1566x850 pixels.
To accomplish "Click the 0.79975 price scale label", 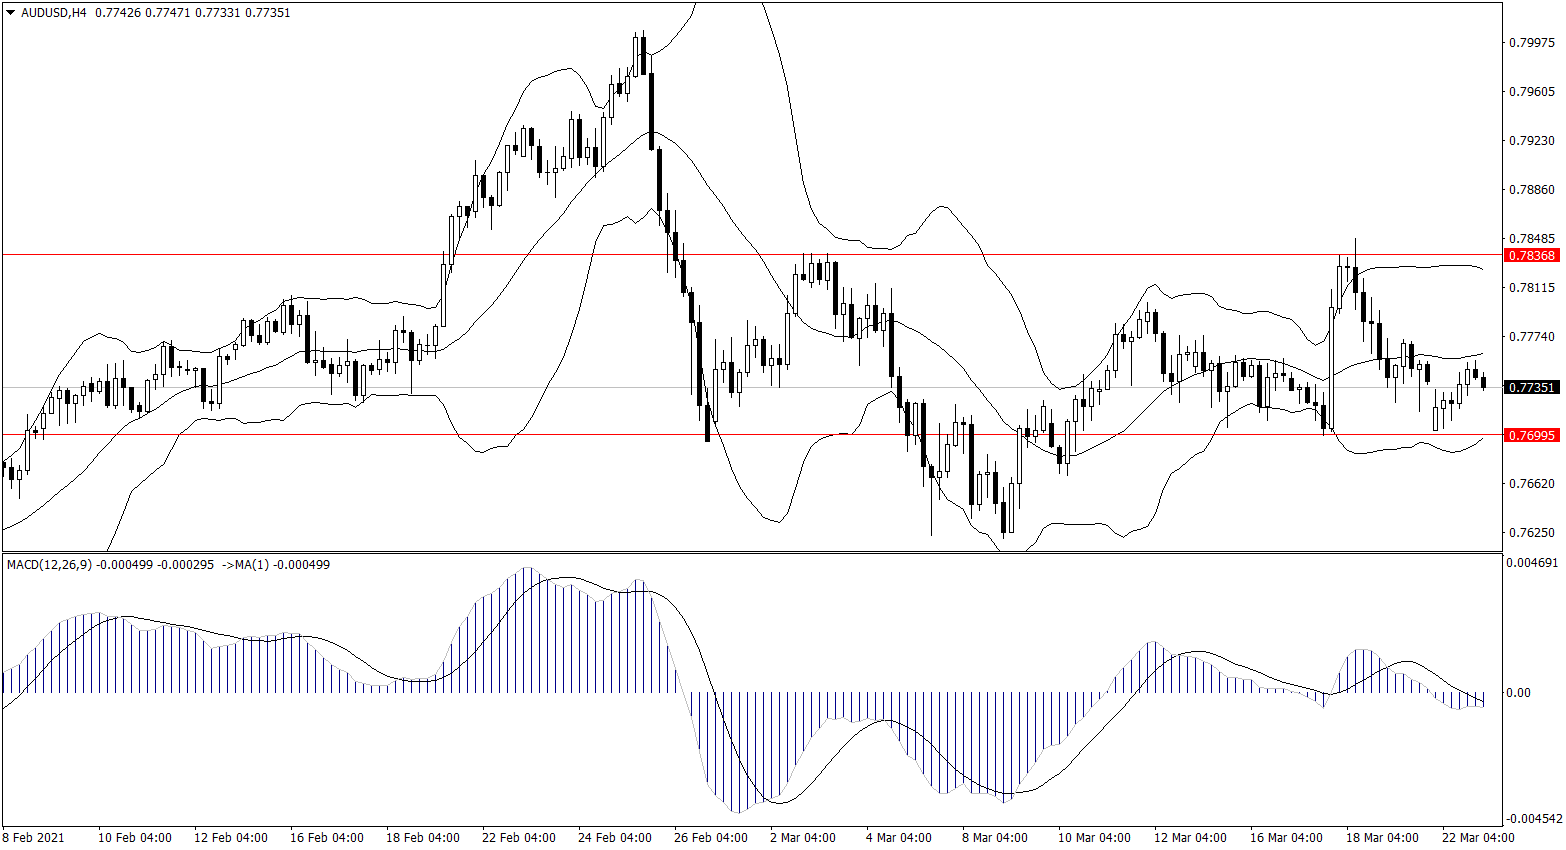I will click(x=1531, y=43).
